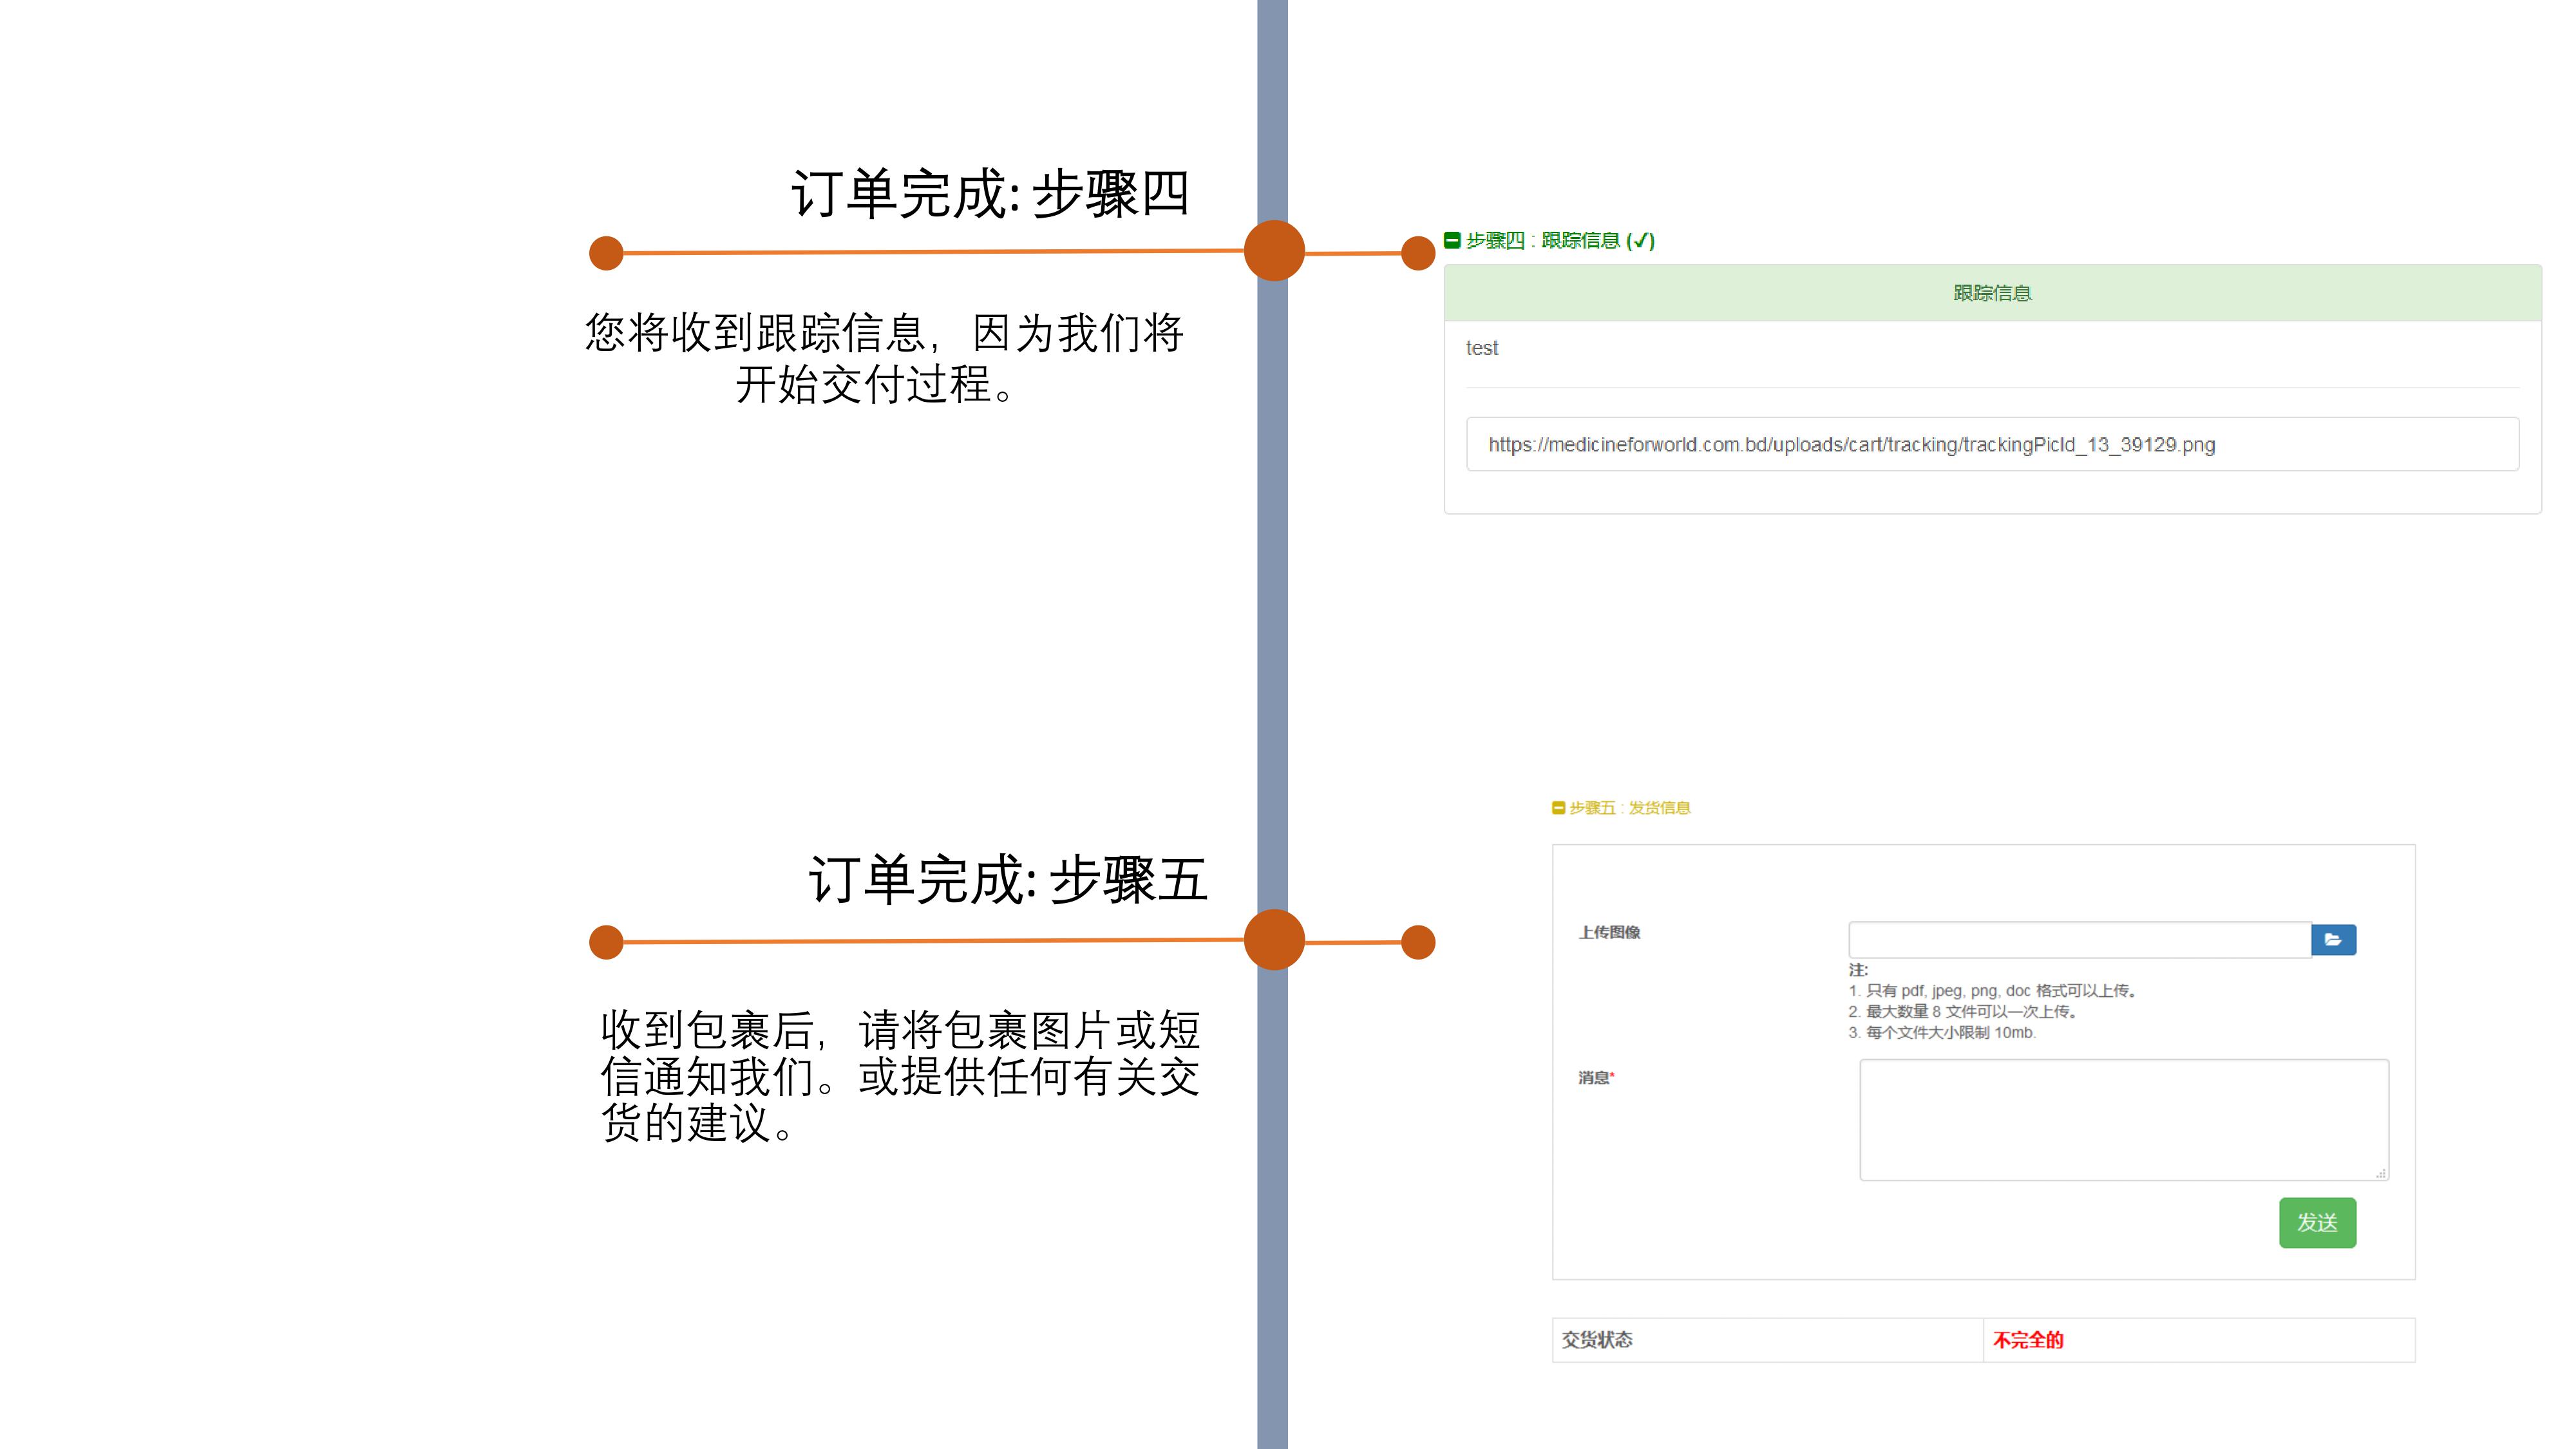
Task: Click the red 不完全的 status text
Action: 2028,1340
